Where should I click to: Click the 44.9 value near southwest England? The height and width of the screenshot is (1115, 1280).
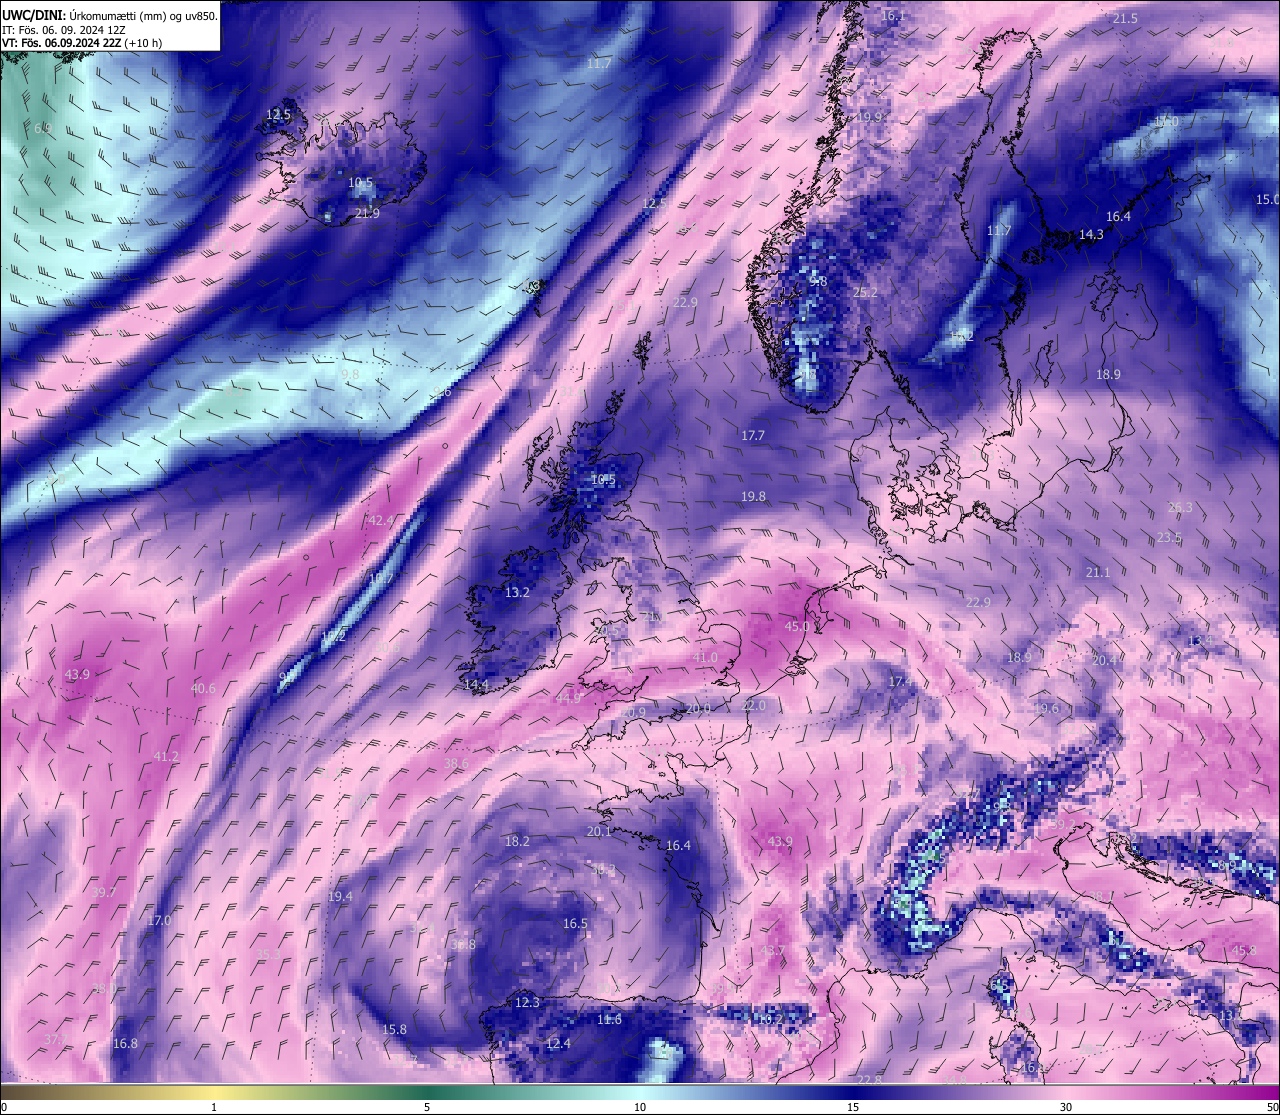568,697
